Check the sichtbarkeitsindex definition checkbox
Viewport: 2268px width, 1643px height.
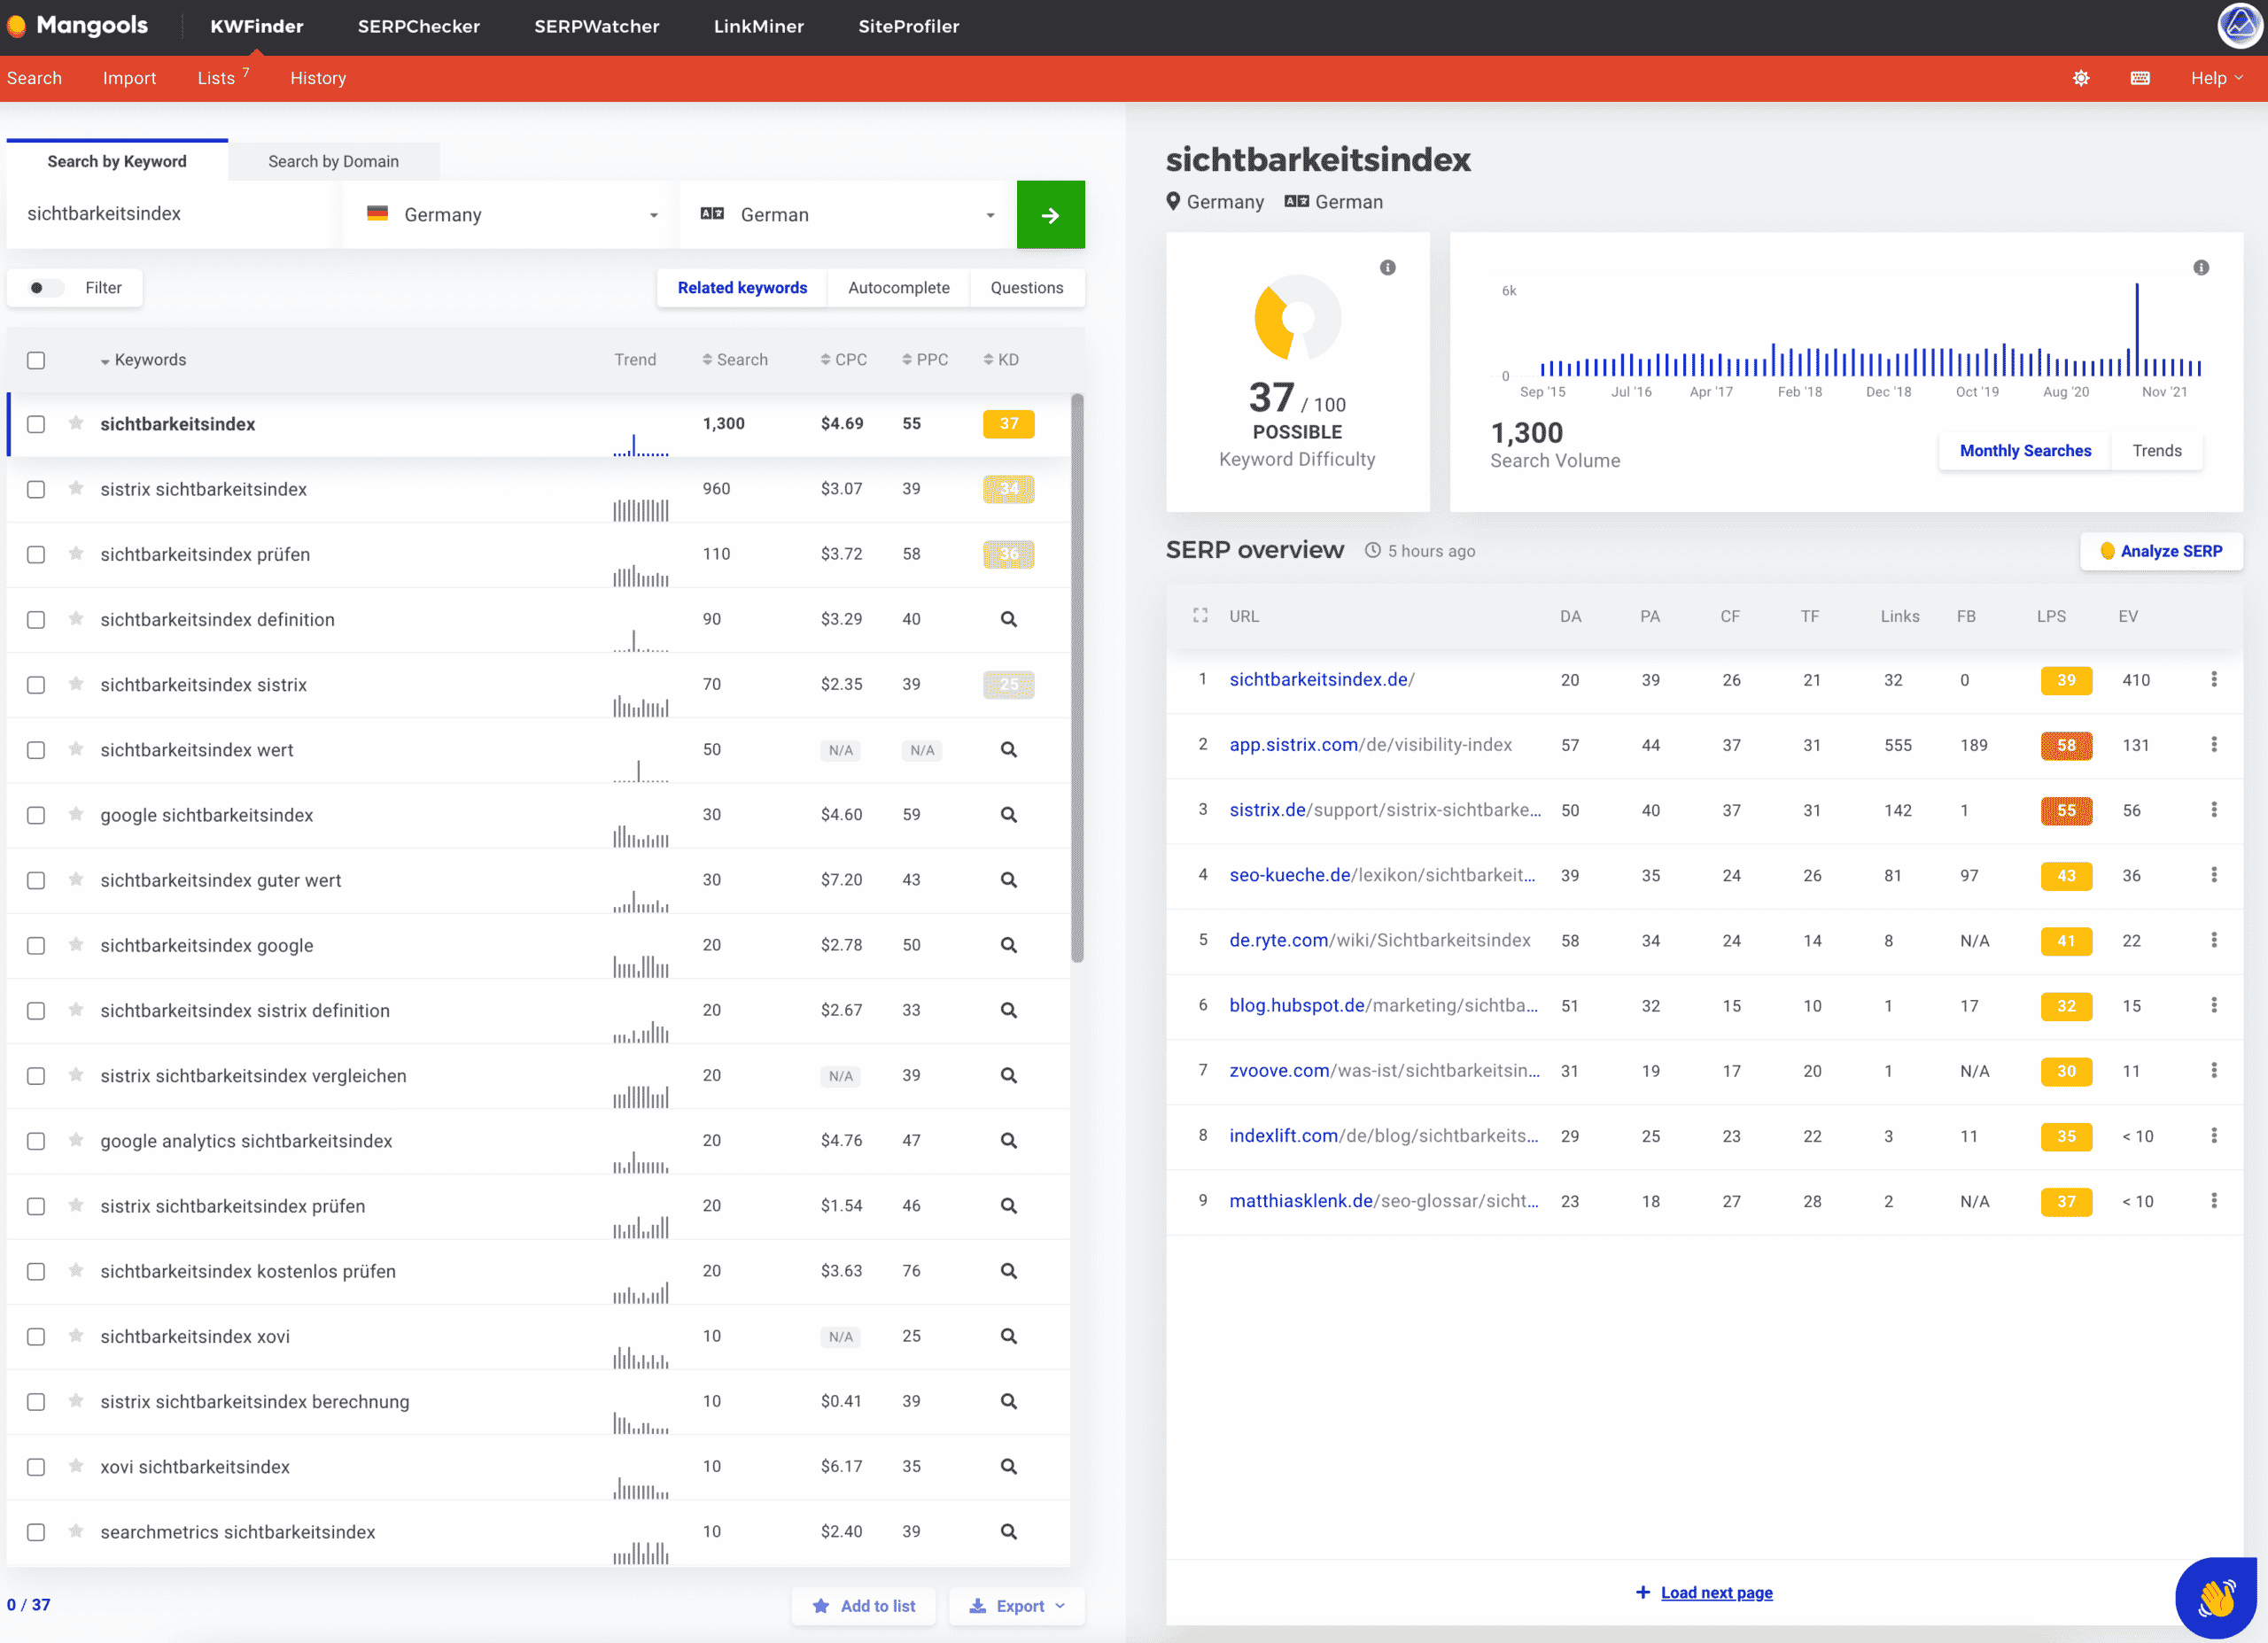(x=36, y=620)
